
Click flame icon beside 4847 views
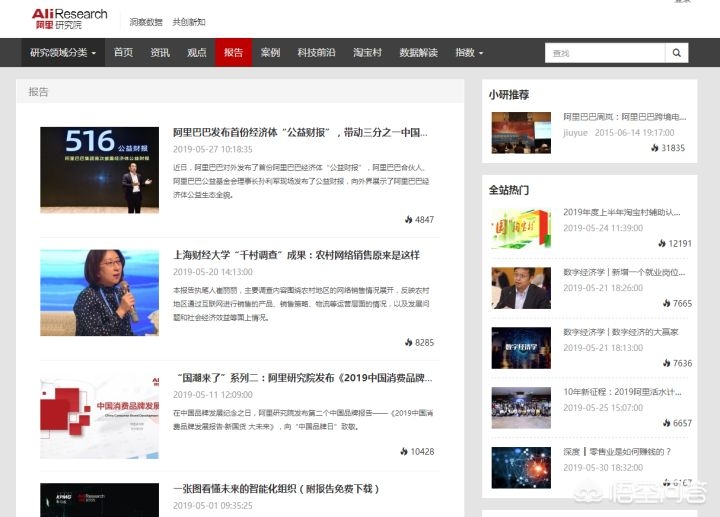409,219
